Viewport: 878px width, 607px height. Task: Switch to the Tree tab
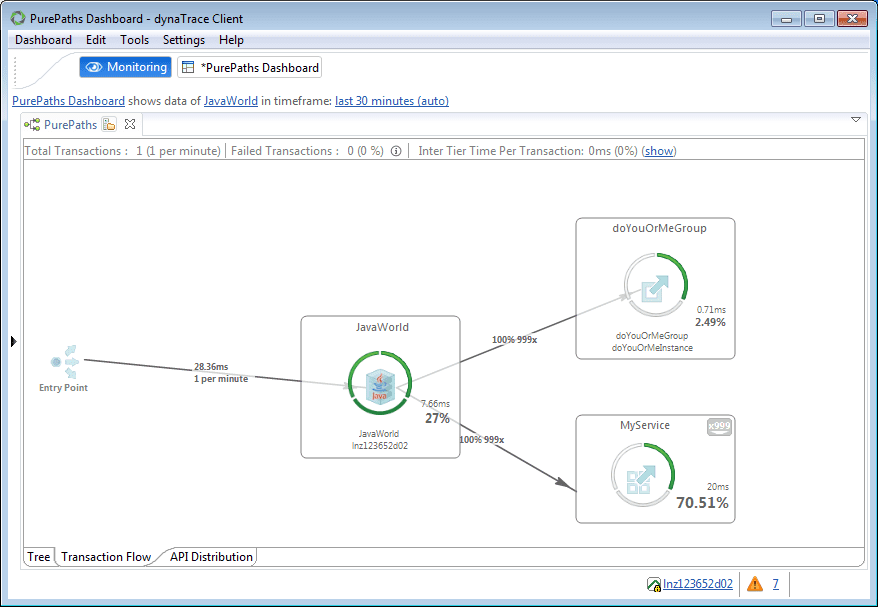coord(39,557)
